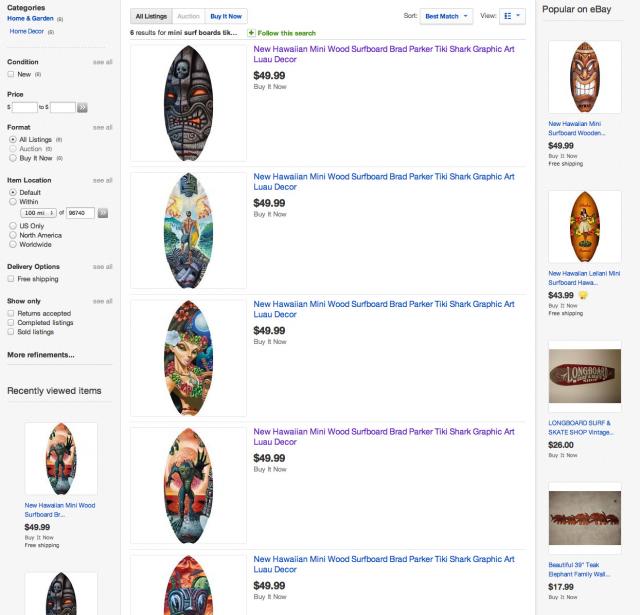Open the Home & Garden category link
The height and width of the screenshot is (615, 640).
[x=31, y=18]
